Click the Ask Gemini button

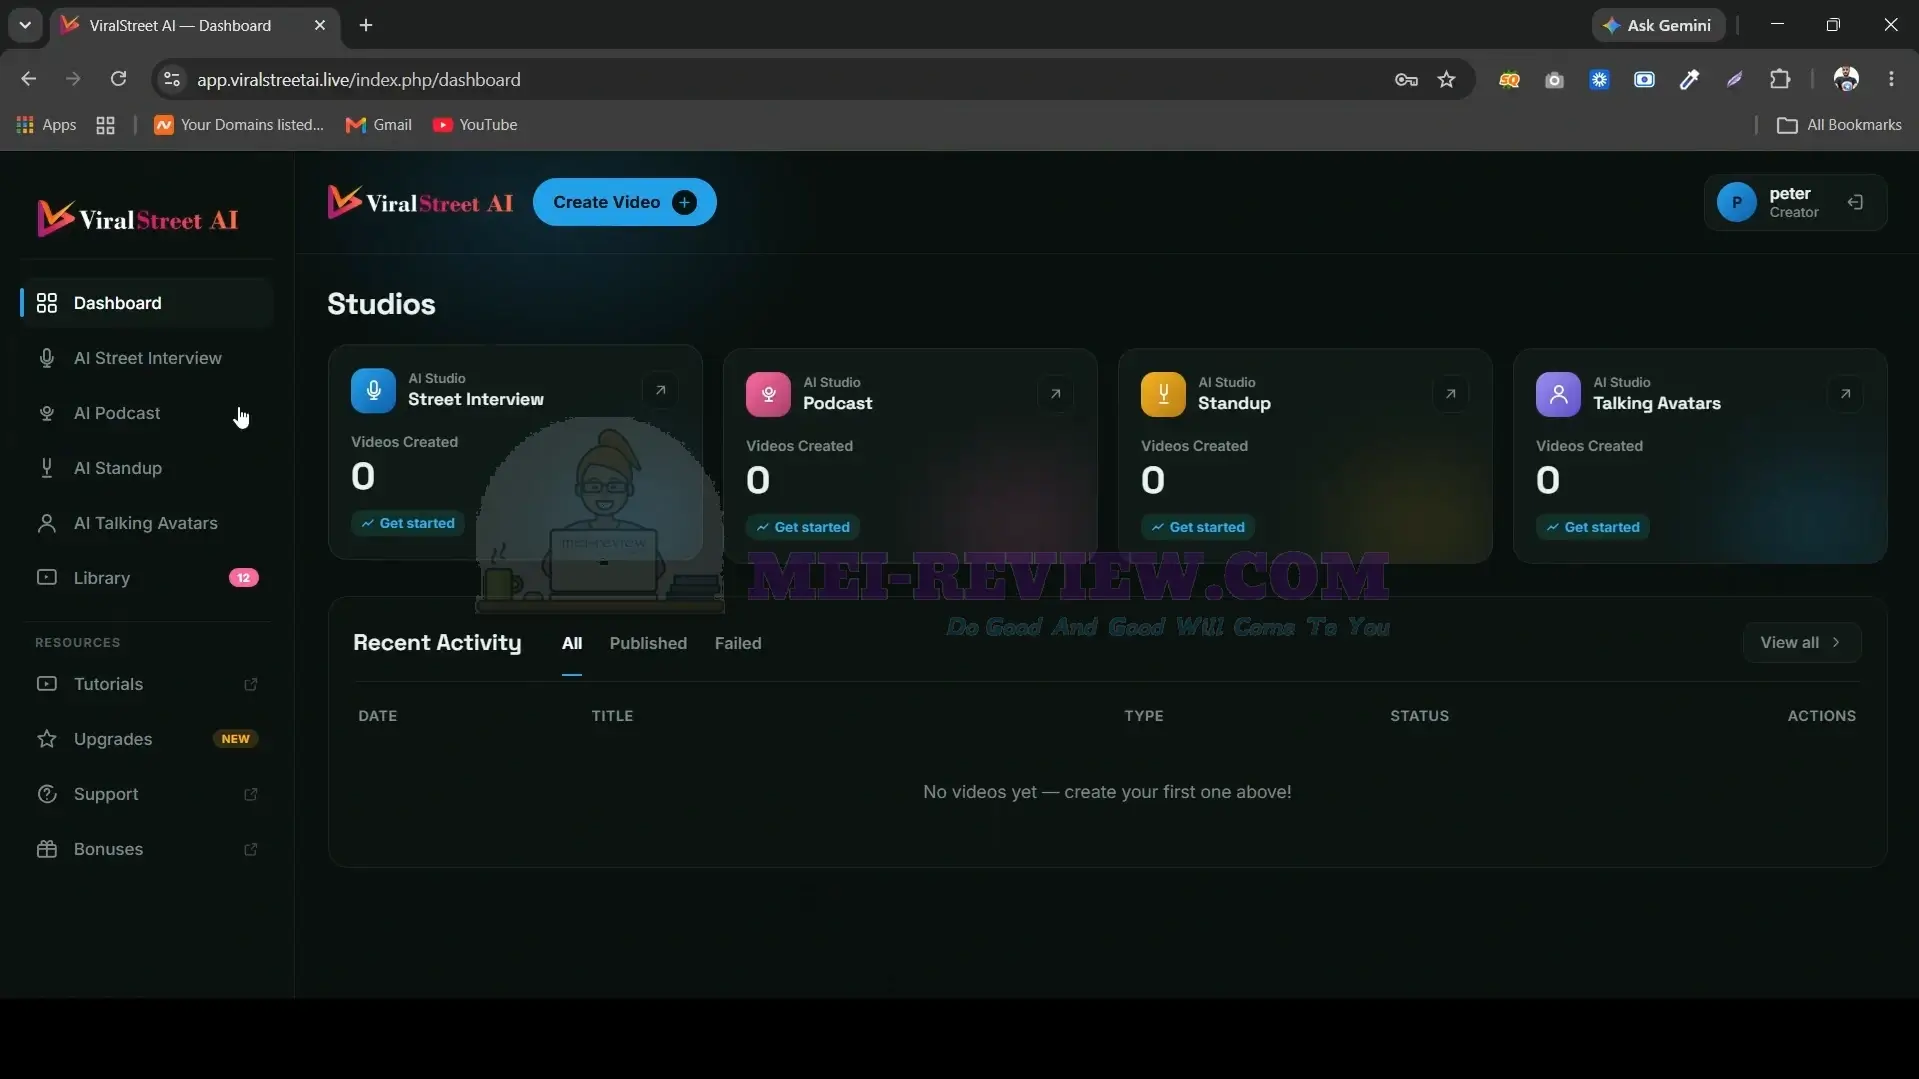point(1658,25)
